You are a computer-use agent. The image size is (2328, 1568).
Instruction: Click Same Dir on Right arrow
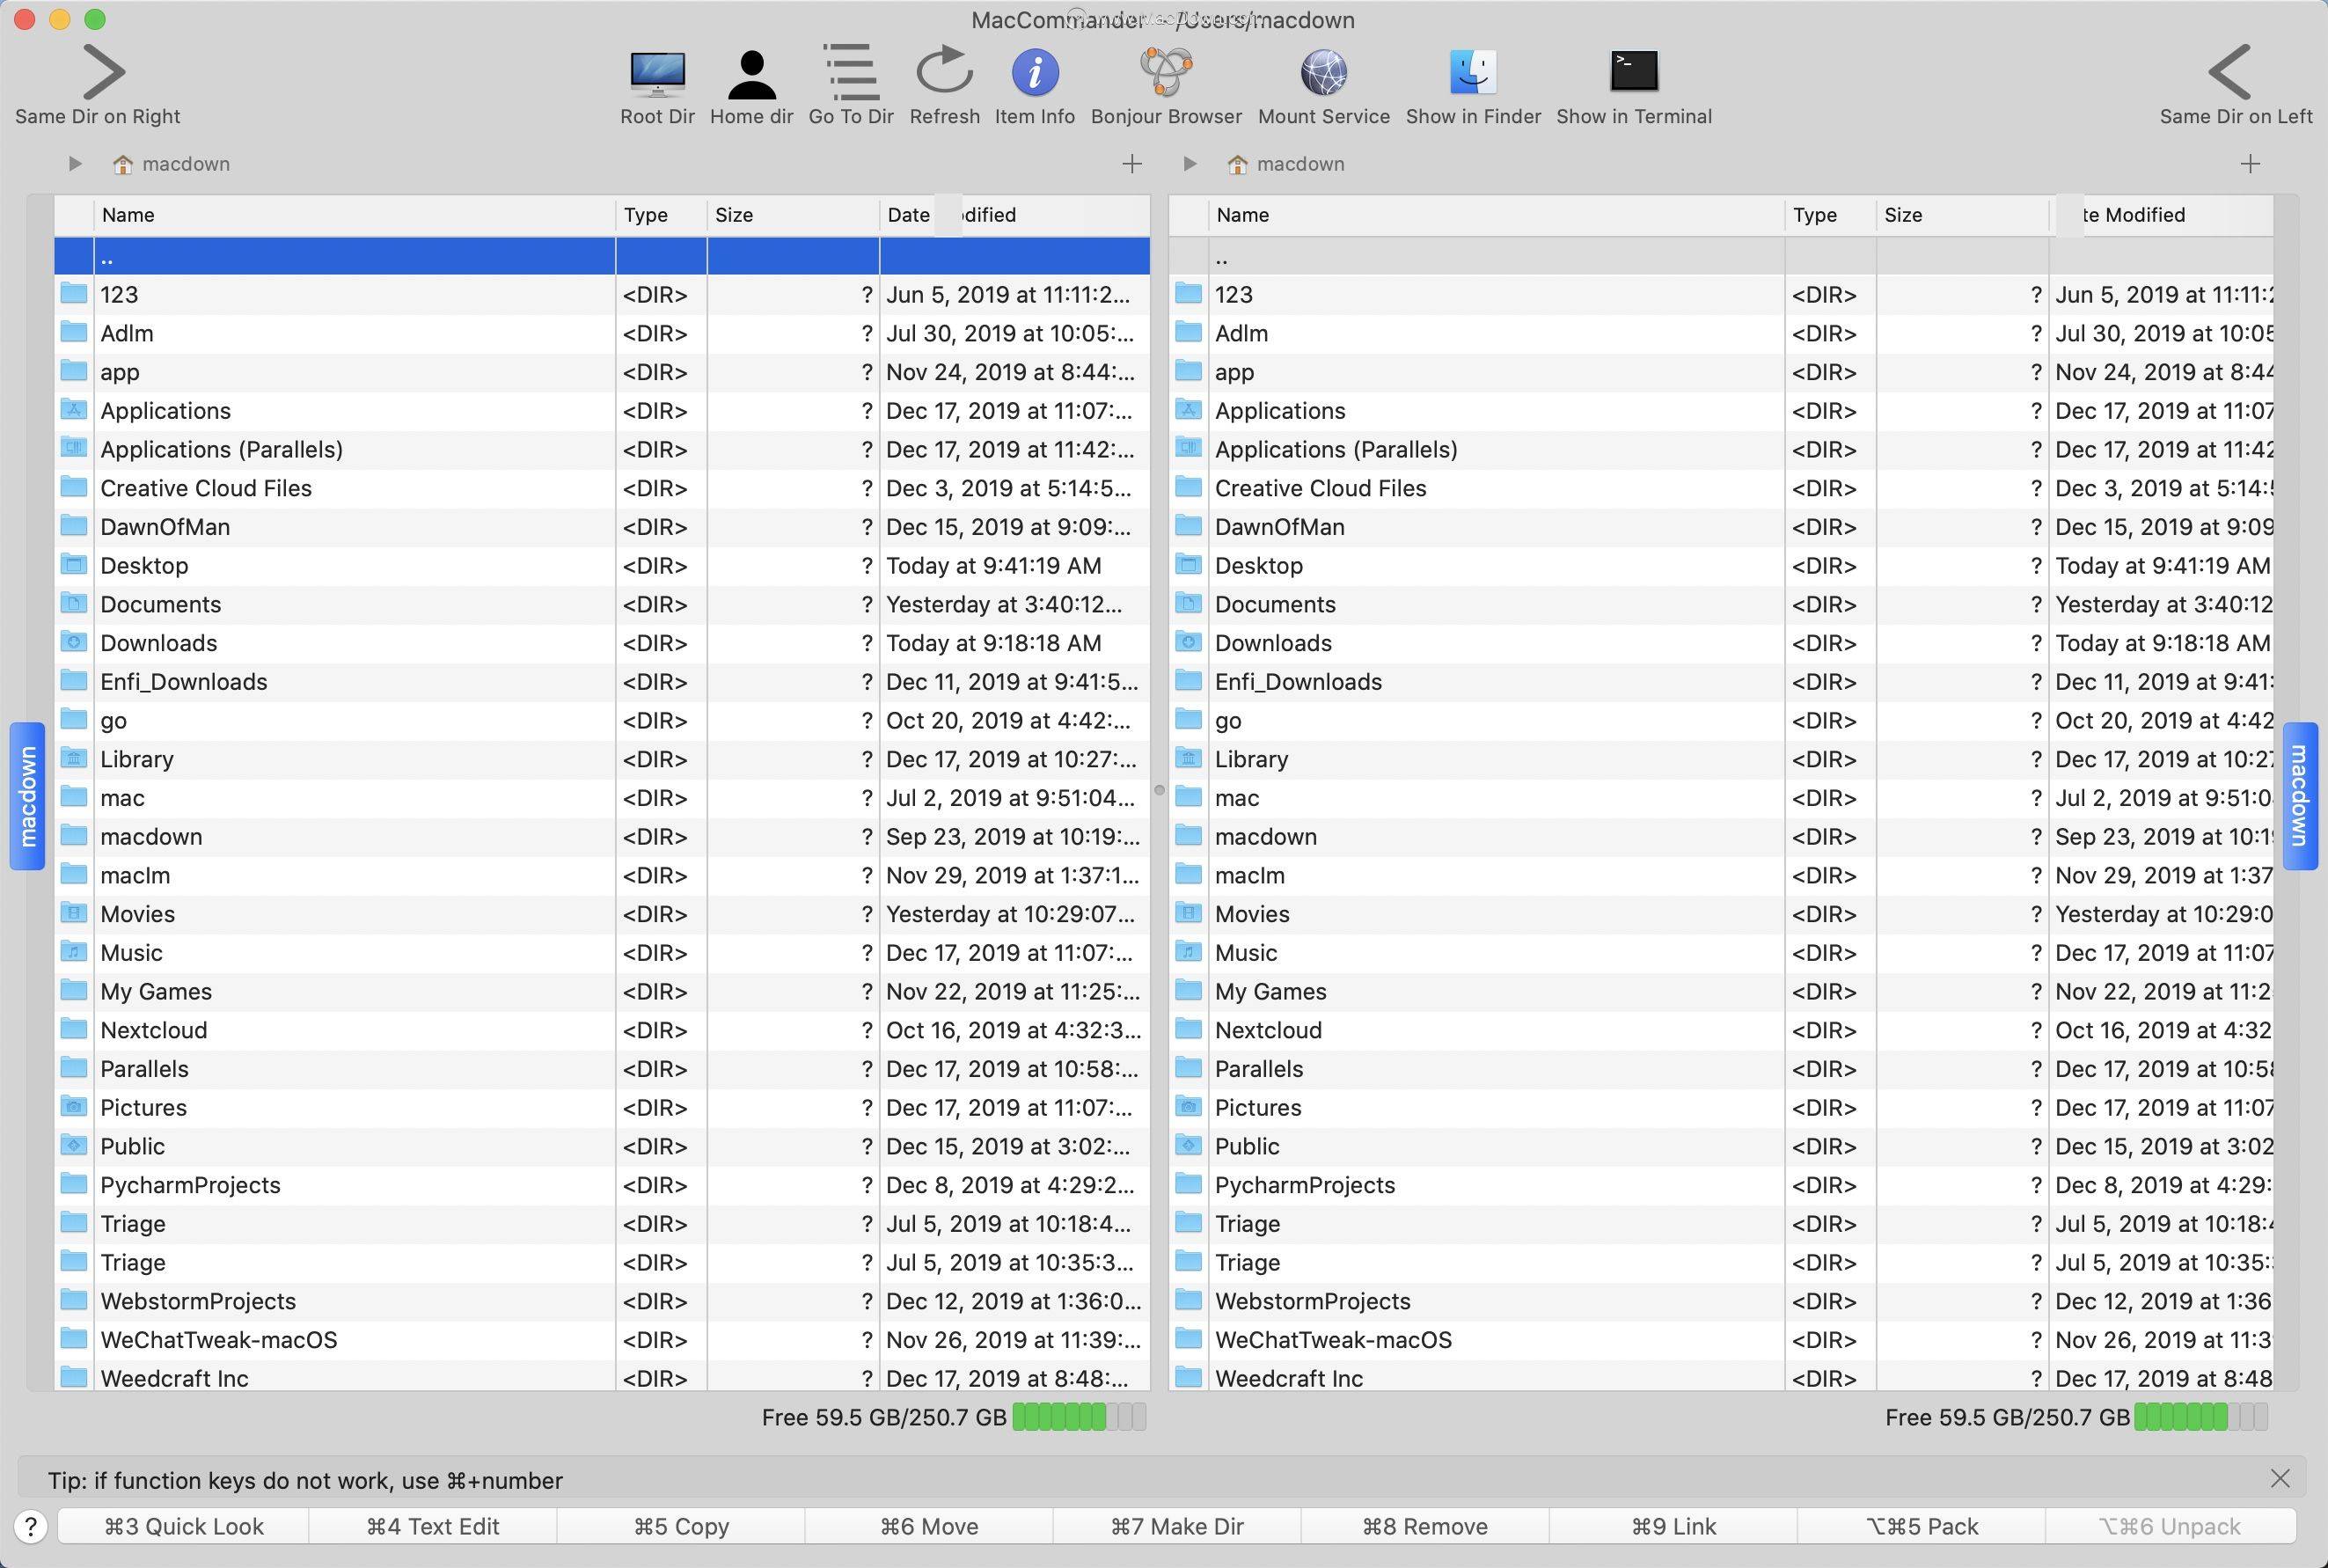pyautogui.click(x=102, y=73)
